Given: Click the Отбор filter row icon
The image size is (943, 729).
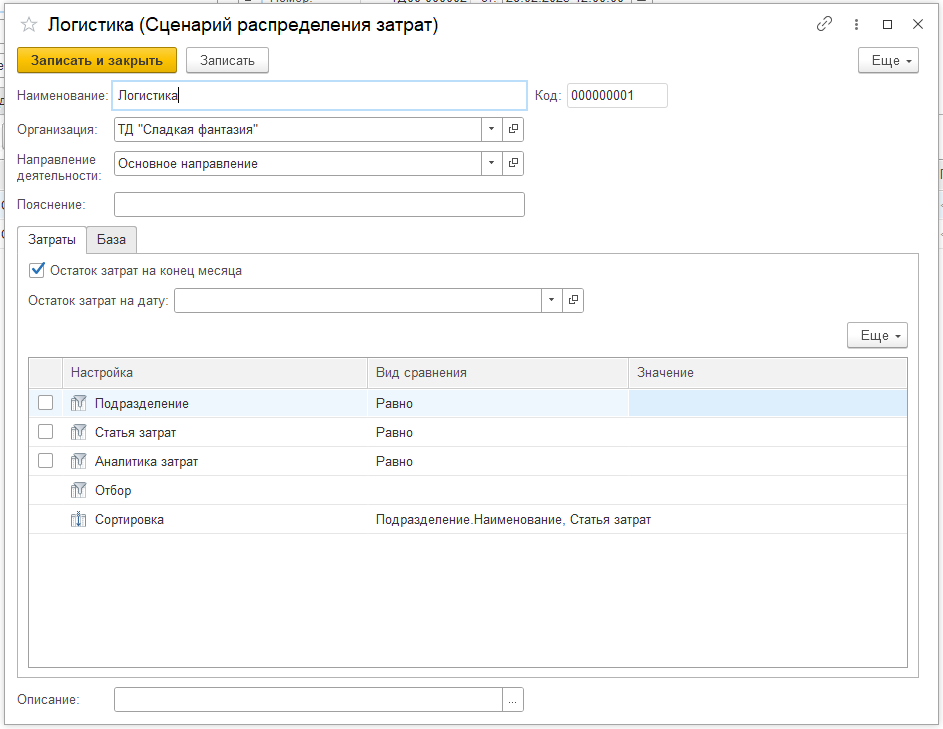Looking at the screenshot, I should tap(79, 490).
